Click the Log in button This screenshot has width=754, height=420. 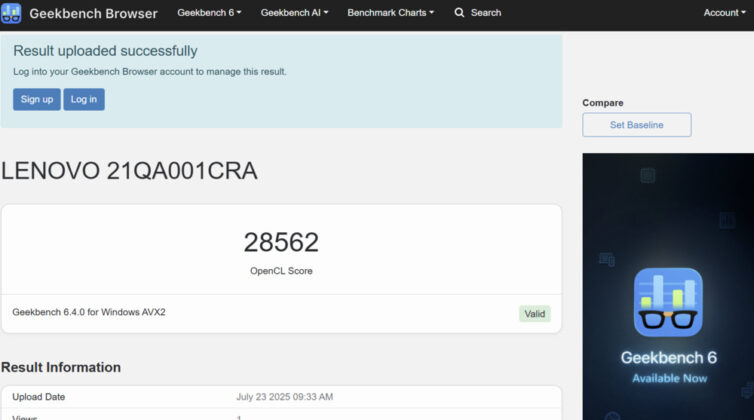point(84,99)
